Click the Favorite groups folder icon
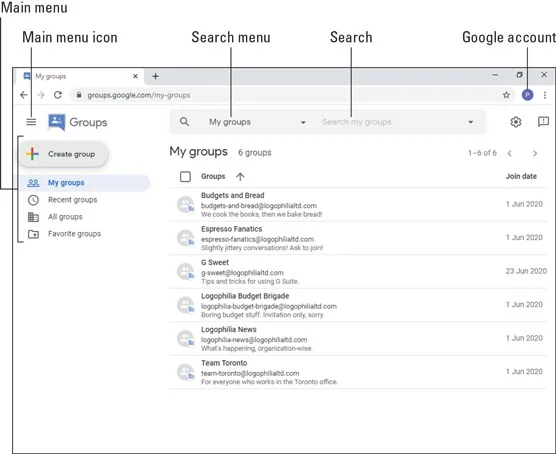Screen dimensions: 556x454 [33, 234]
